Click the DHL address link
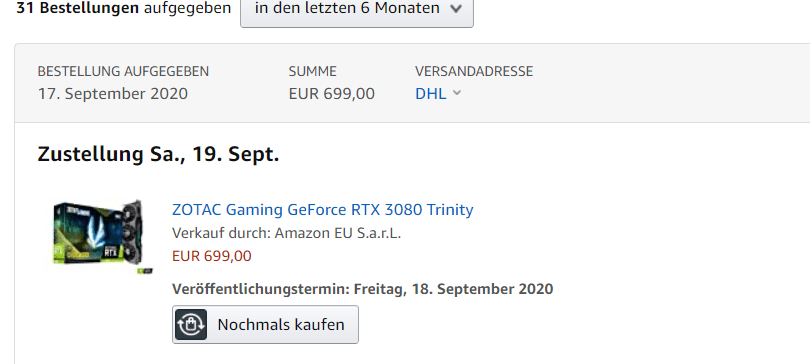Viewport: 810px width, 364px height. click(x=431, y=94)
